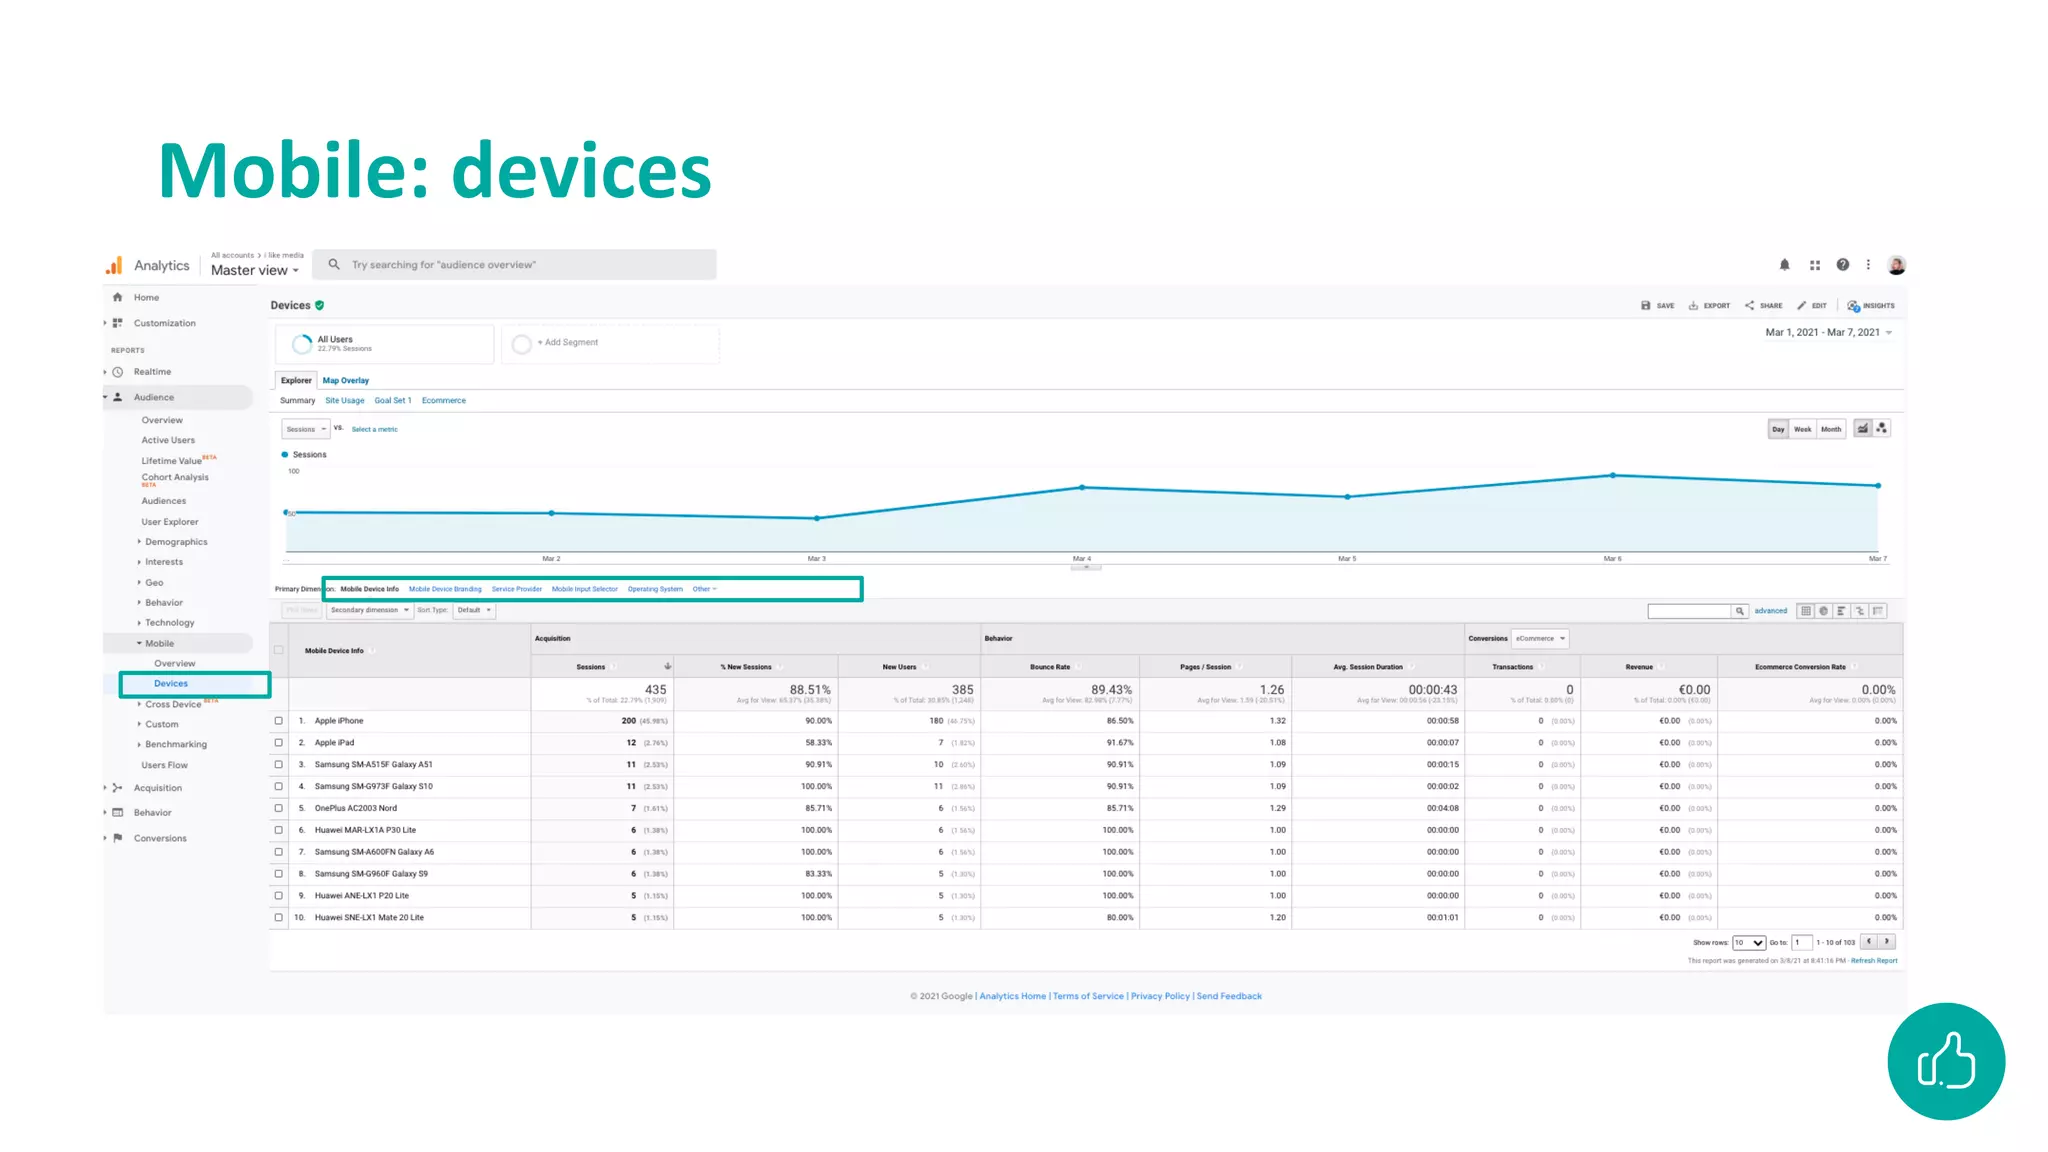Click the Refresh Report link
The image size is (2048, 1152).
pyautogui.click(x=1873, y=961)
